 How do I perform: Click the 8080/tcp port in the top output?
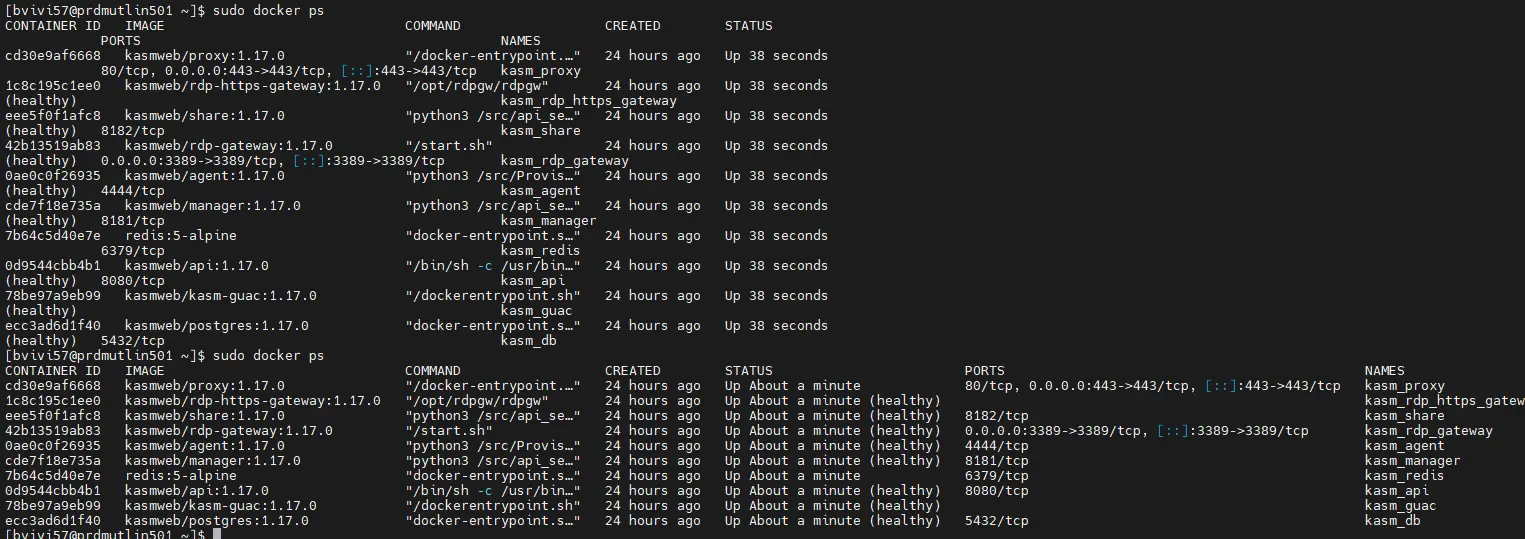(x=132, y=280)
